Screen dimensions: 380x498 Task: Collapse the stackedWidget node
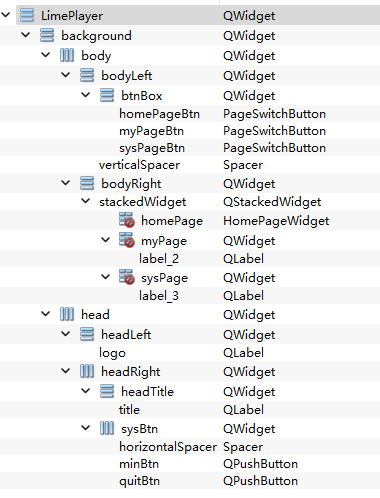[x=86, y=201]
